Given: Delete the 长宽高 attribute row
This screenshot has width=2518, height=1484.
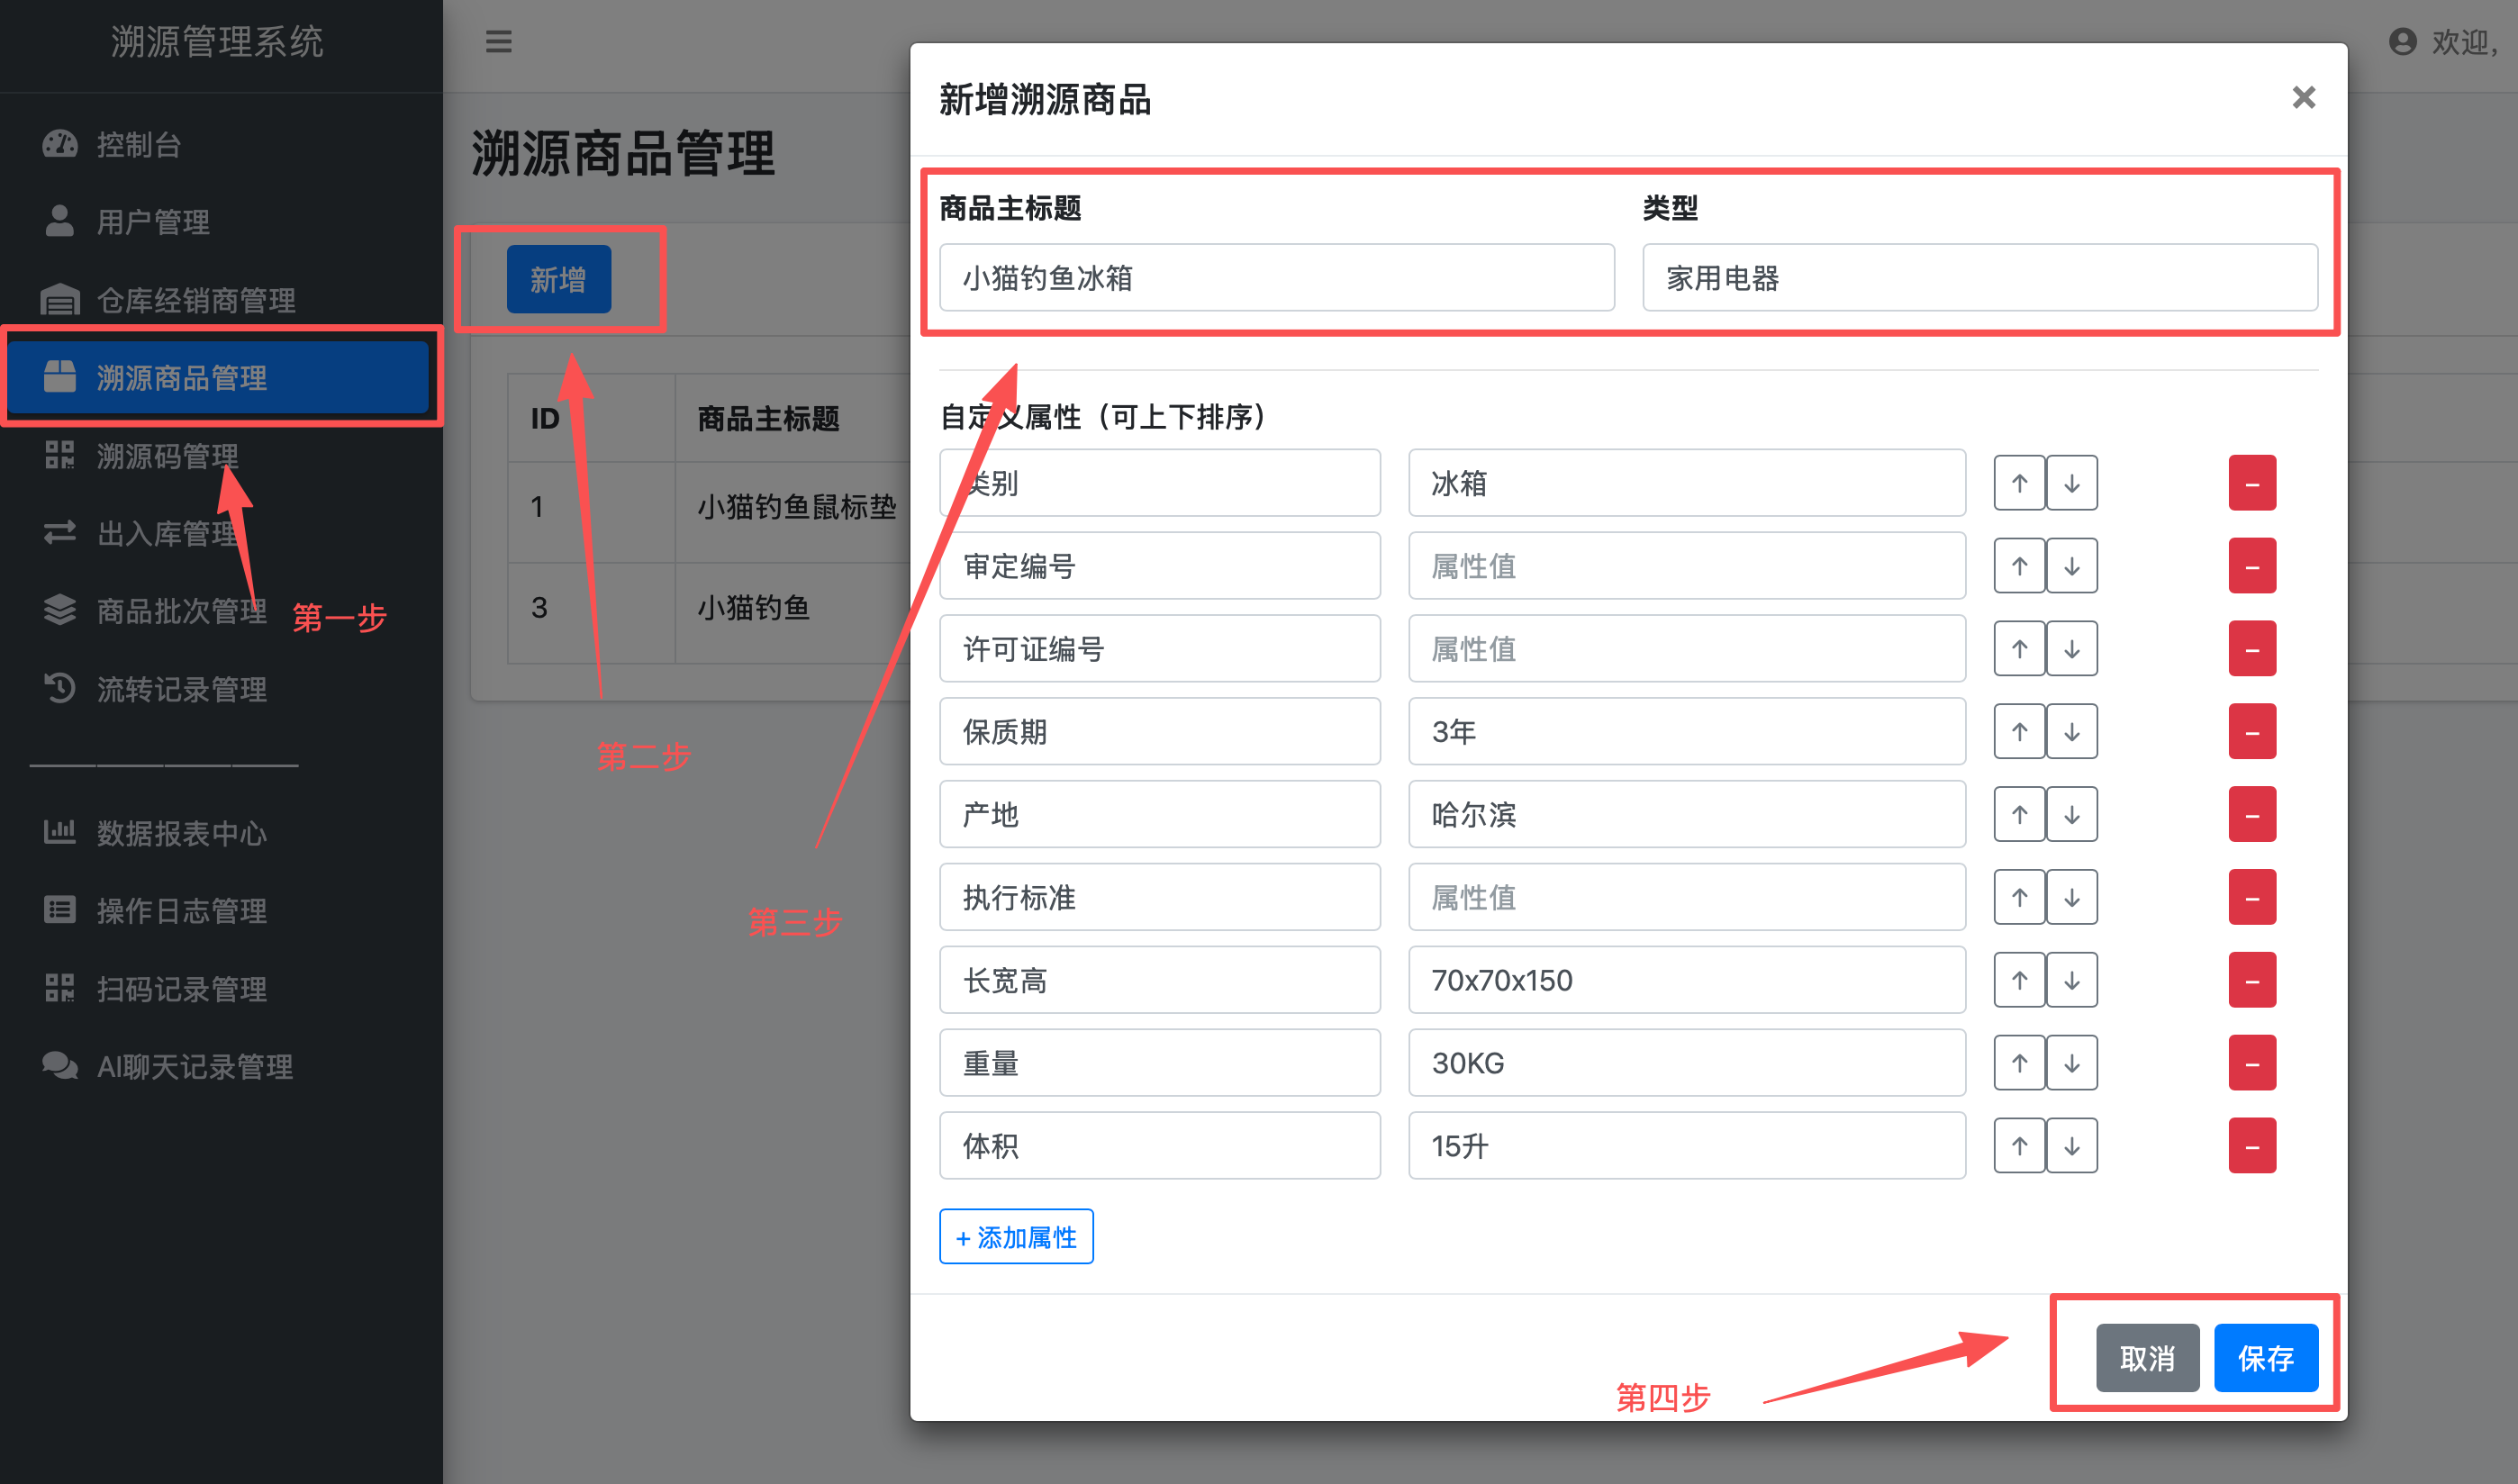Looking at the screenshot, I should click(x=2251, y=981).
